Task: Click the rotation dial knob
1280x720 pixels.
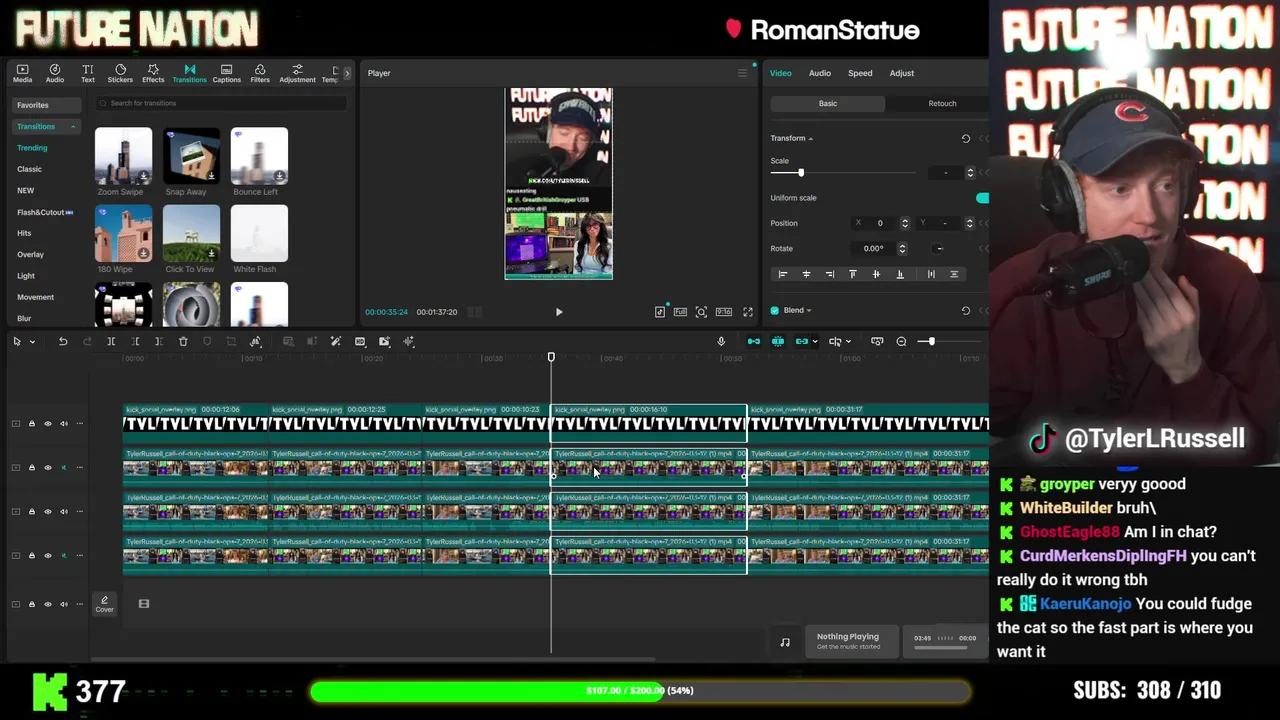Action: coord(938,249)
